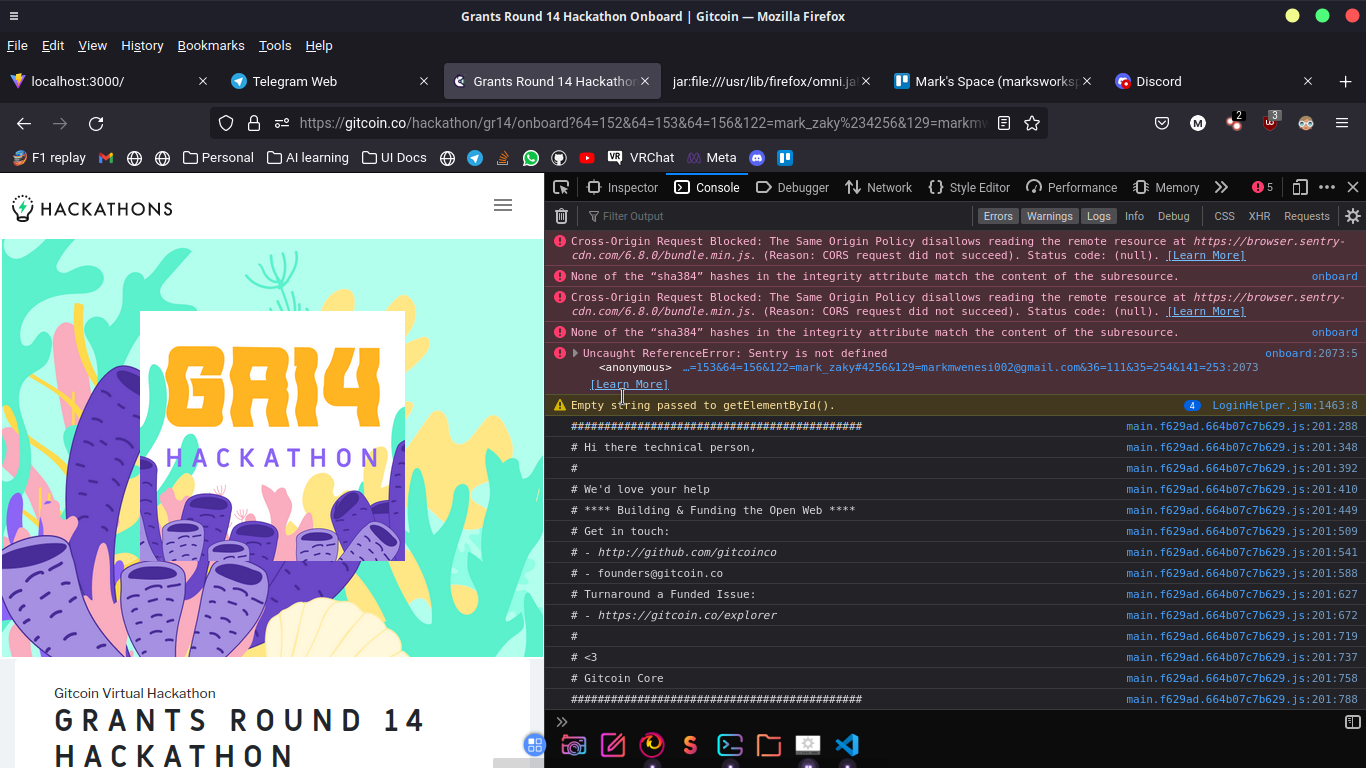The width and height of the screenshot is (1366, 768).
Task: Toggle the Logs filter in the console
Action: pos(1099,216)
